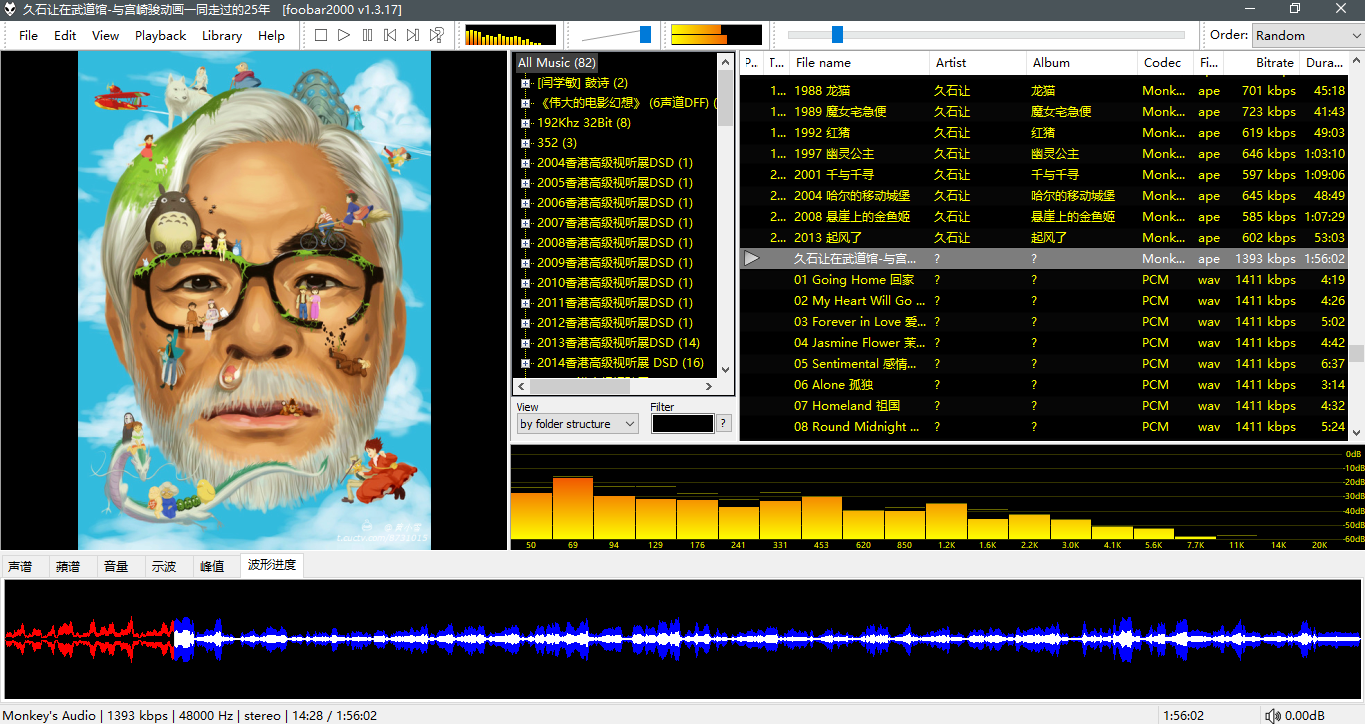Open the View by folder structure dropdown

click(x=577, y=424)
